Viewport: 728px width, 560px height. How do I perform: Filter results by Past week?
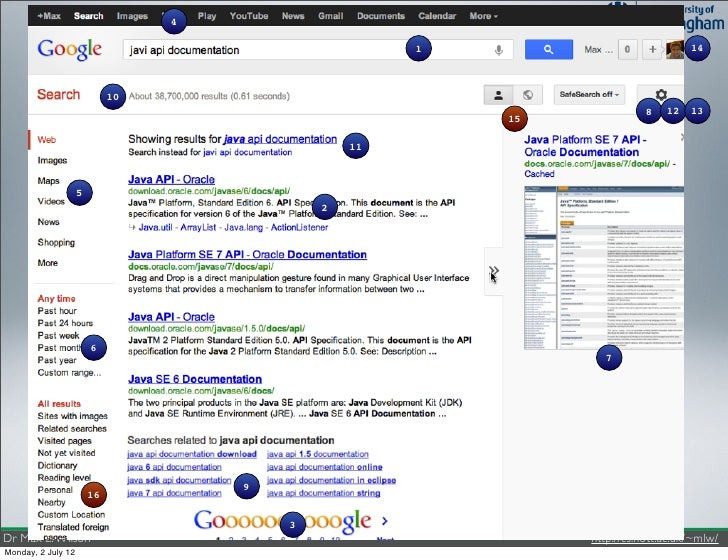(58, 335)
